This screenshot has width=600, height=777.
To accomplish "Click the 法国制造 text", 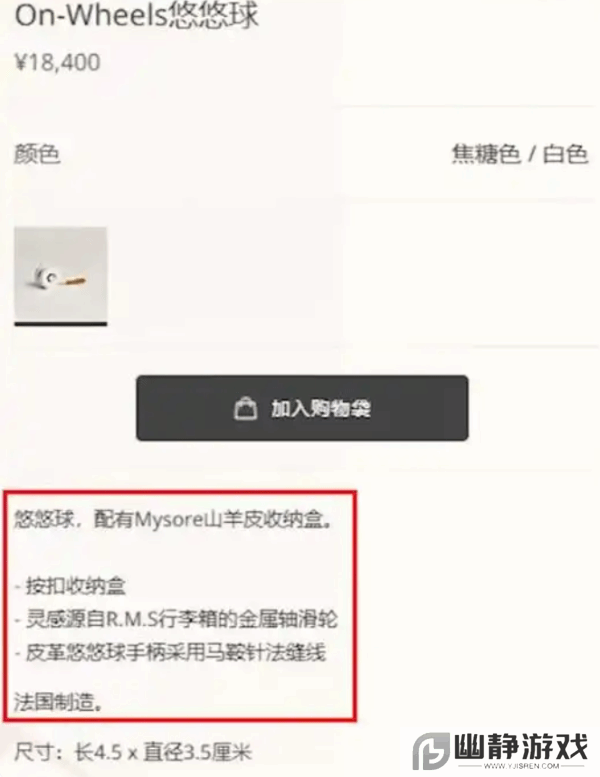I will [58, 702].
